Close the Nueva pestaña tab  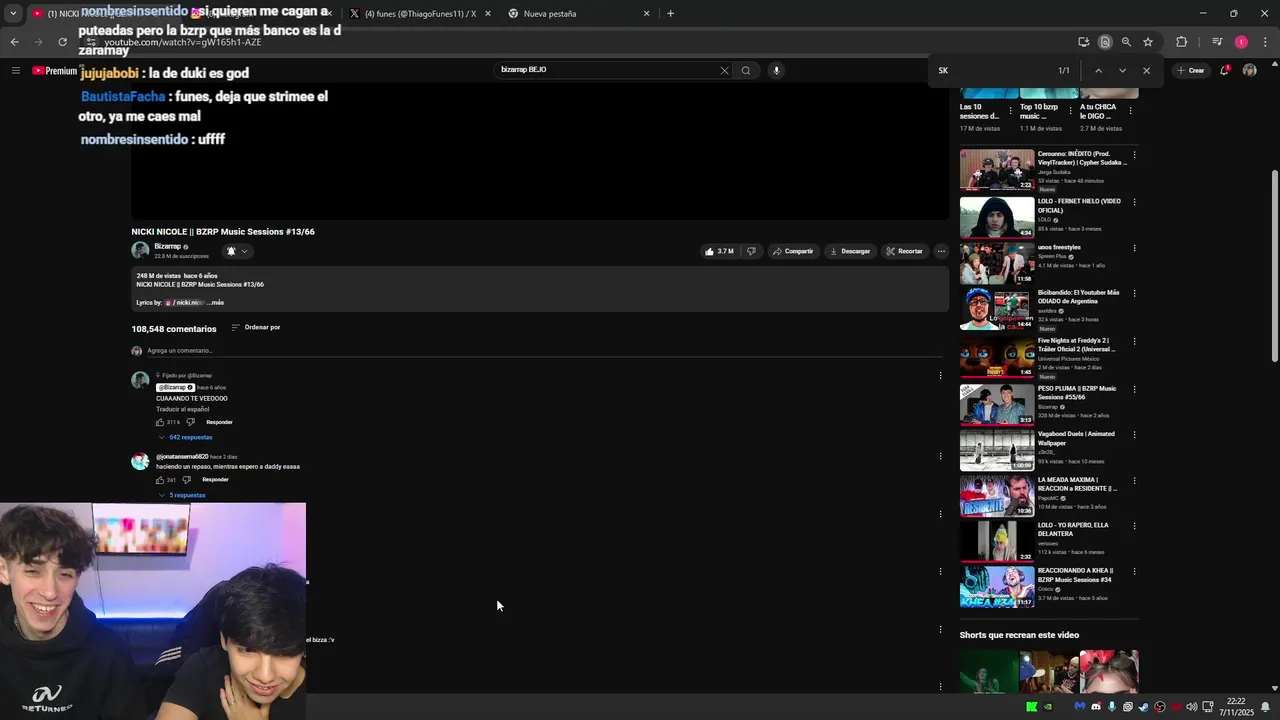pos(646,14)
